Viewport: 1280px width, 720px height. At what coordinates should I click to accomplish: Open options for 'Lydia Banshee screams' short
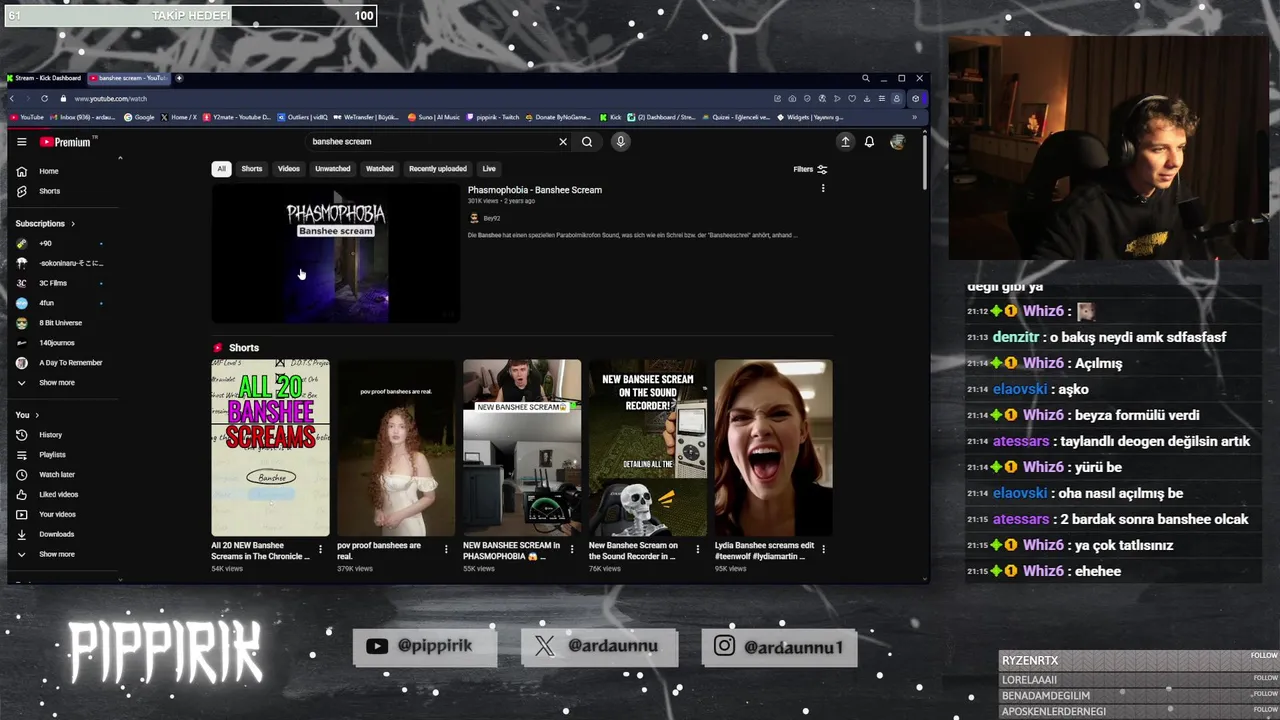[824, 549]
